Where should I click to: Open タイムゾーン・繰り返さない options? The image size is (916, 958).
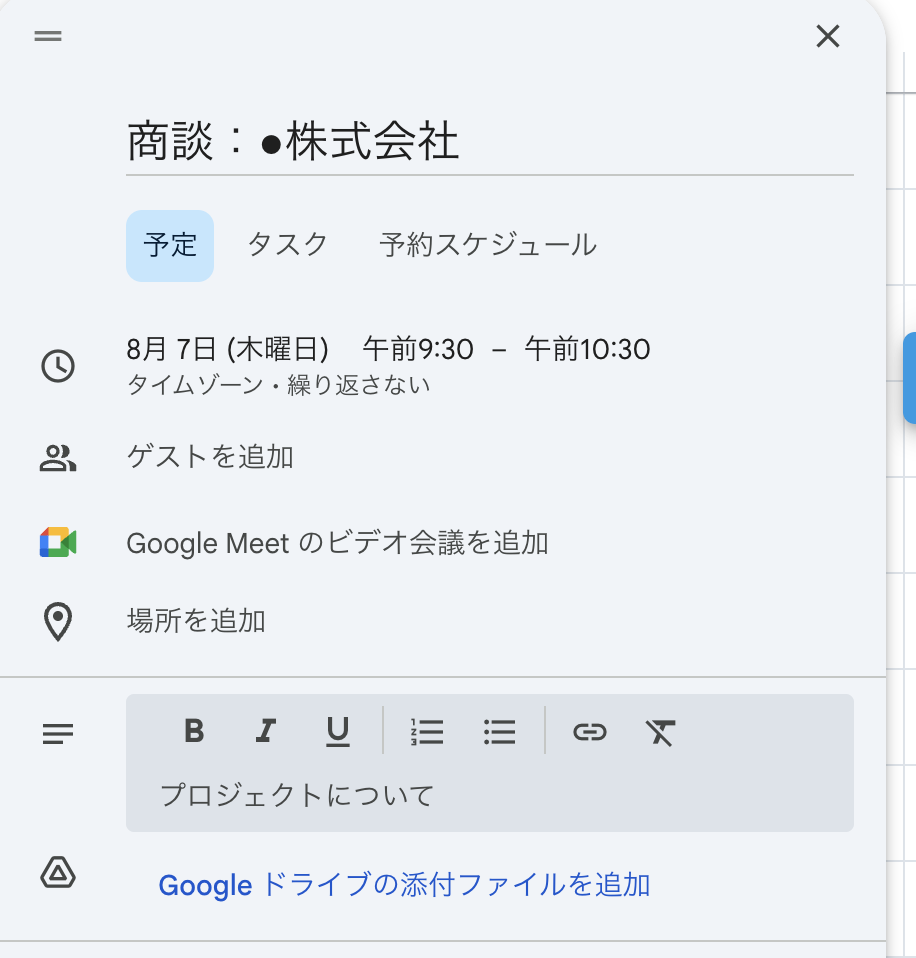coord(278,385)
